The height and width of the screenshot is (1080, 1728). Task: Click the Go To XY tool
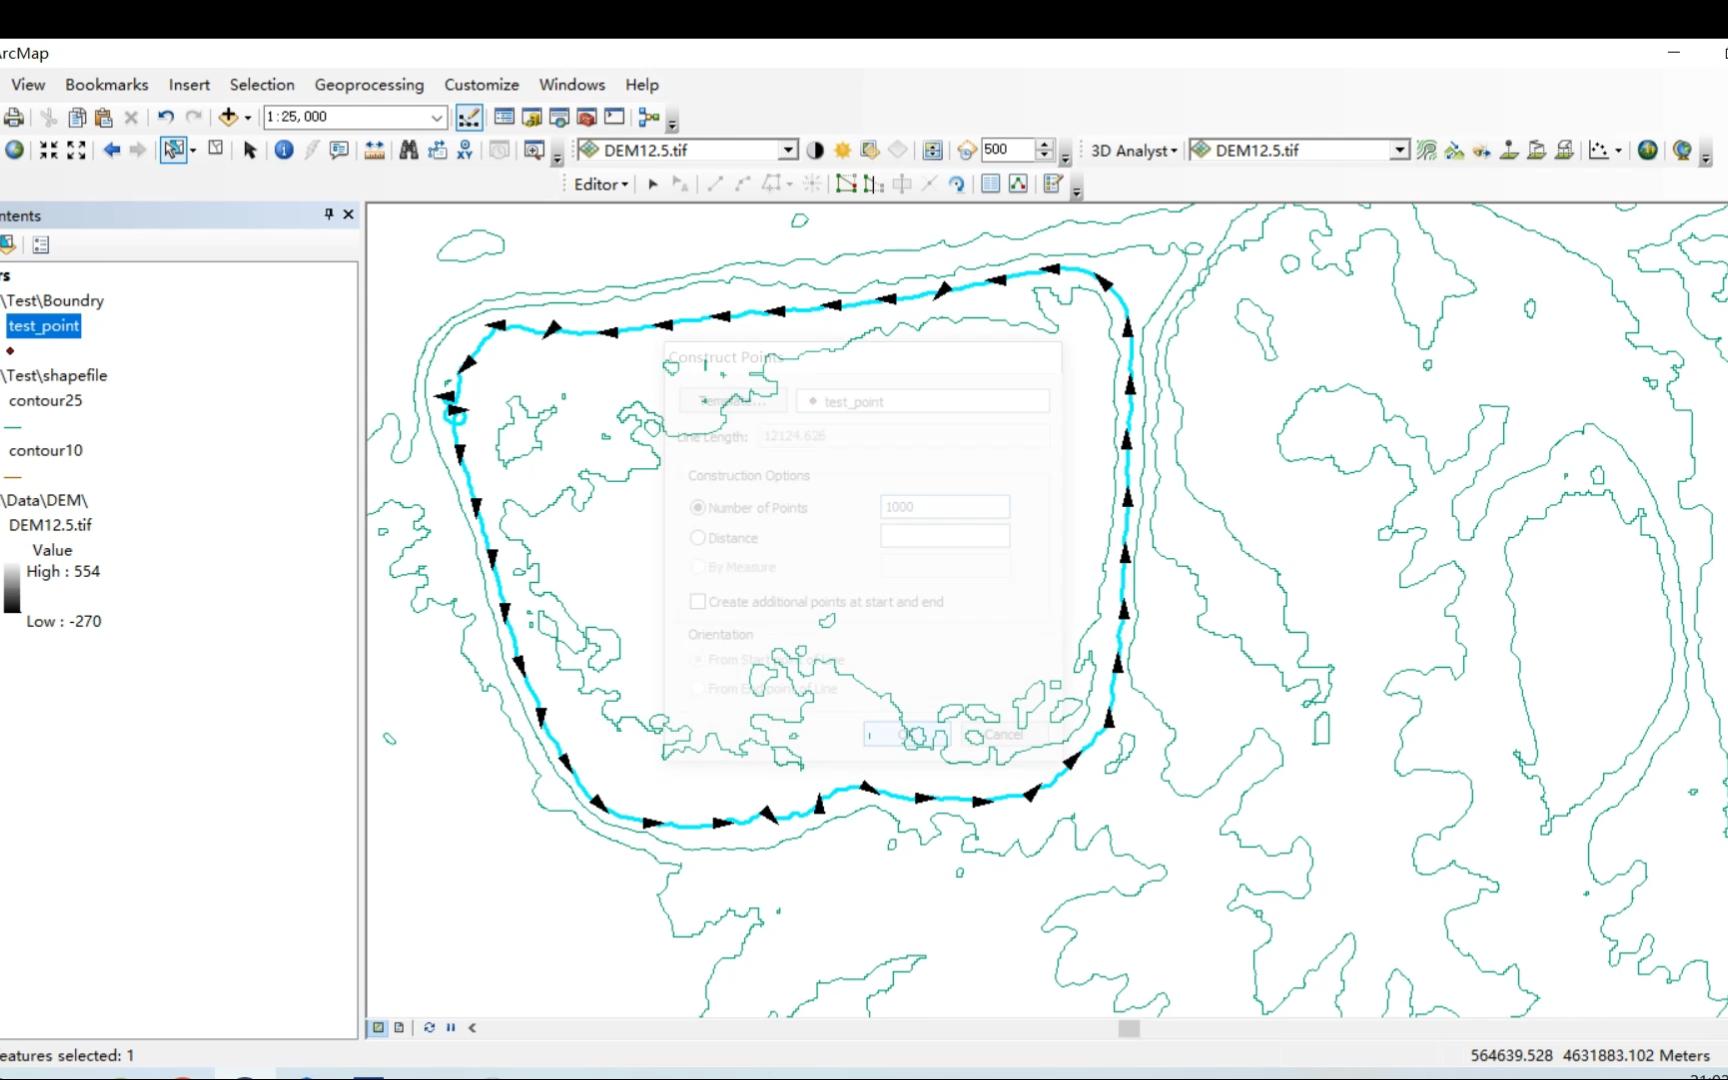(464, 150)
